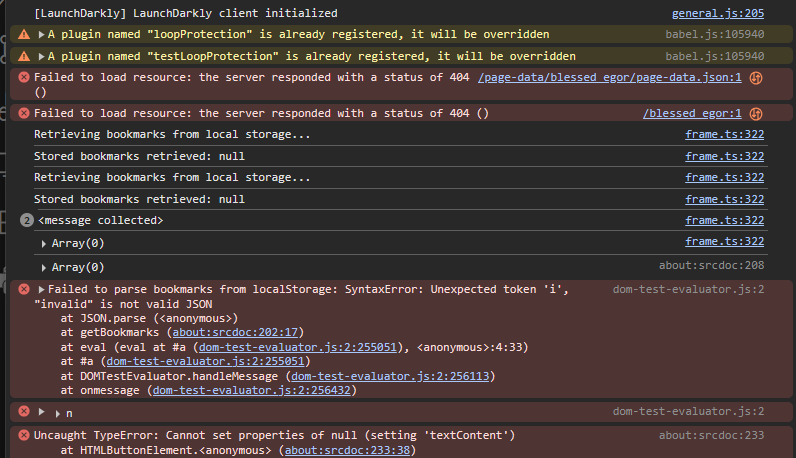The image size is (796, 458).
Task: Click the error icon on the page-data.json 404 row
Action: [24, 77]
